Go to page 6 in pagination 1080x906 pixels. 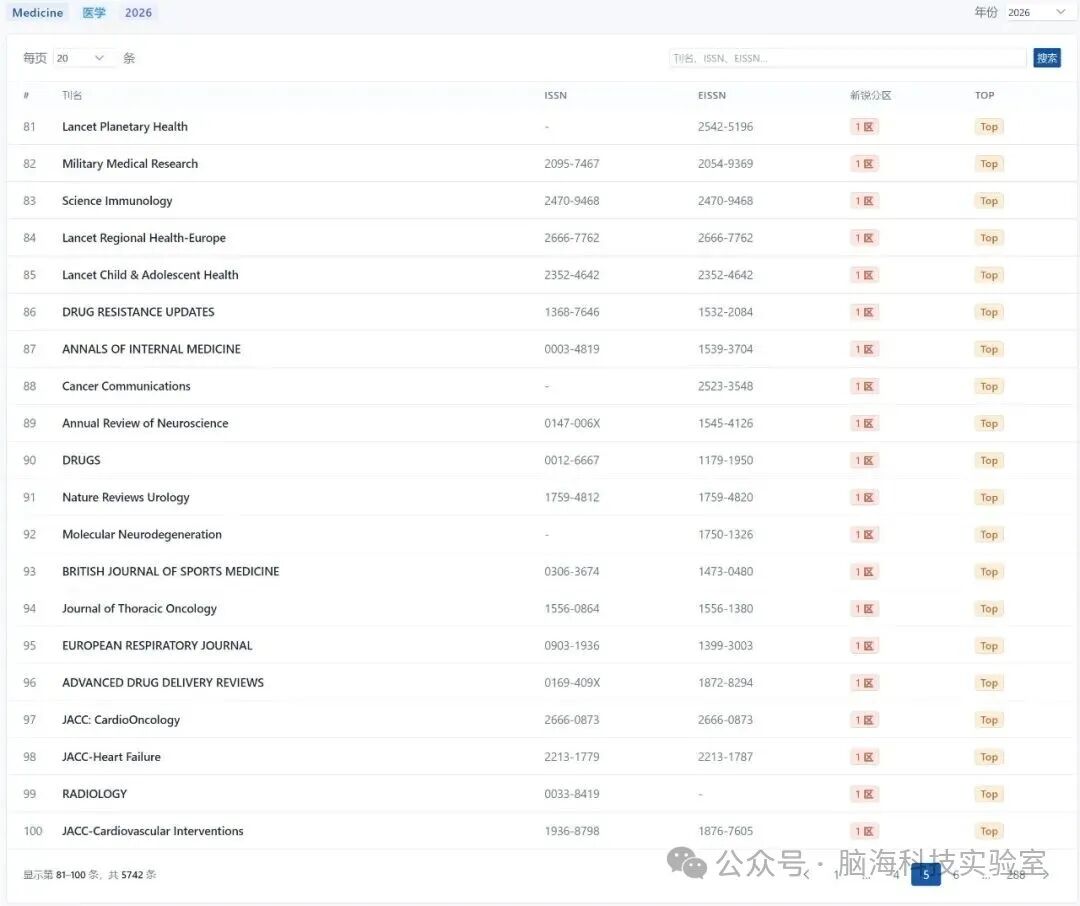point(956,875)
